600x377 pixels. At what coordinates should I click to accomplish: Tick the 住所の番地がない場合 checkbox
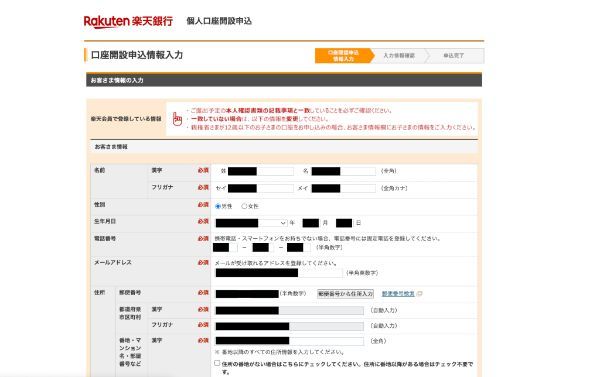(217, 363)
